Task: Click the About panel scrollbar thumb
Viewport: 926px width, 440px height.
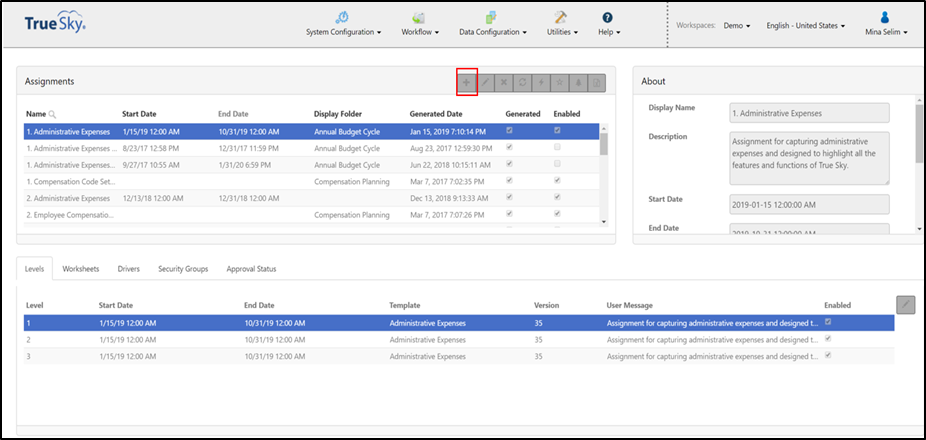Action: [919, 133]
